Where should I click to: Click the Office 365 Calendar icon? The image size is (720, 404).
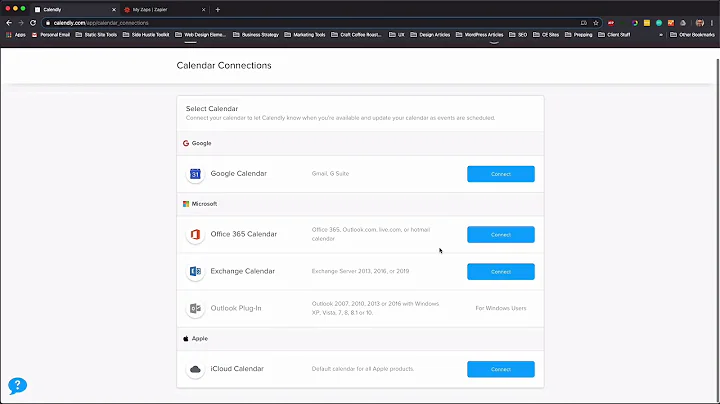(x=195, y=234)
